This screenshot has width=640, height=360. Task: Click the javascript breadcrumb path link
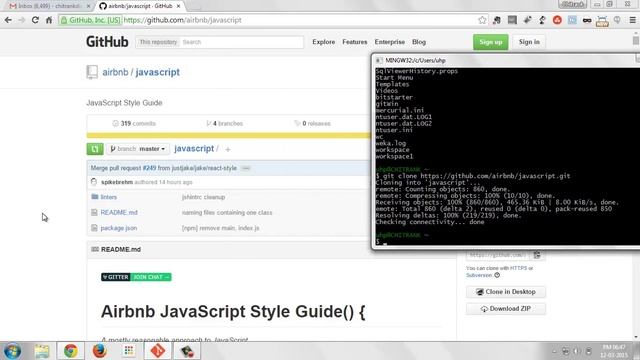[x=194, y=149]
